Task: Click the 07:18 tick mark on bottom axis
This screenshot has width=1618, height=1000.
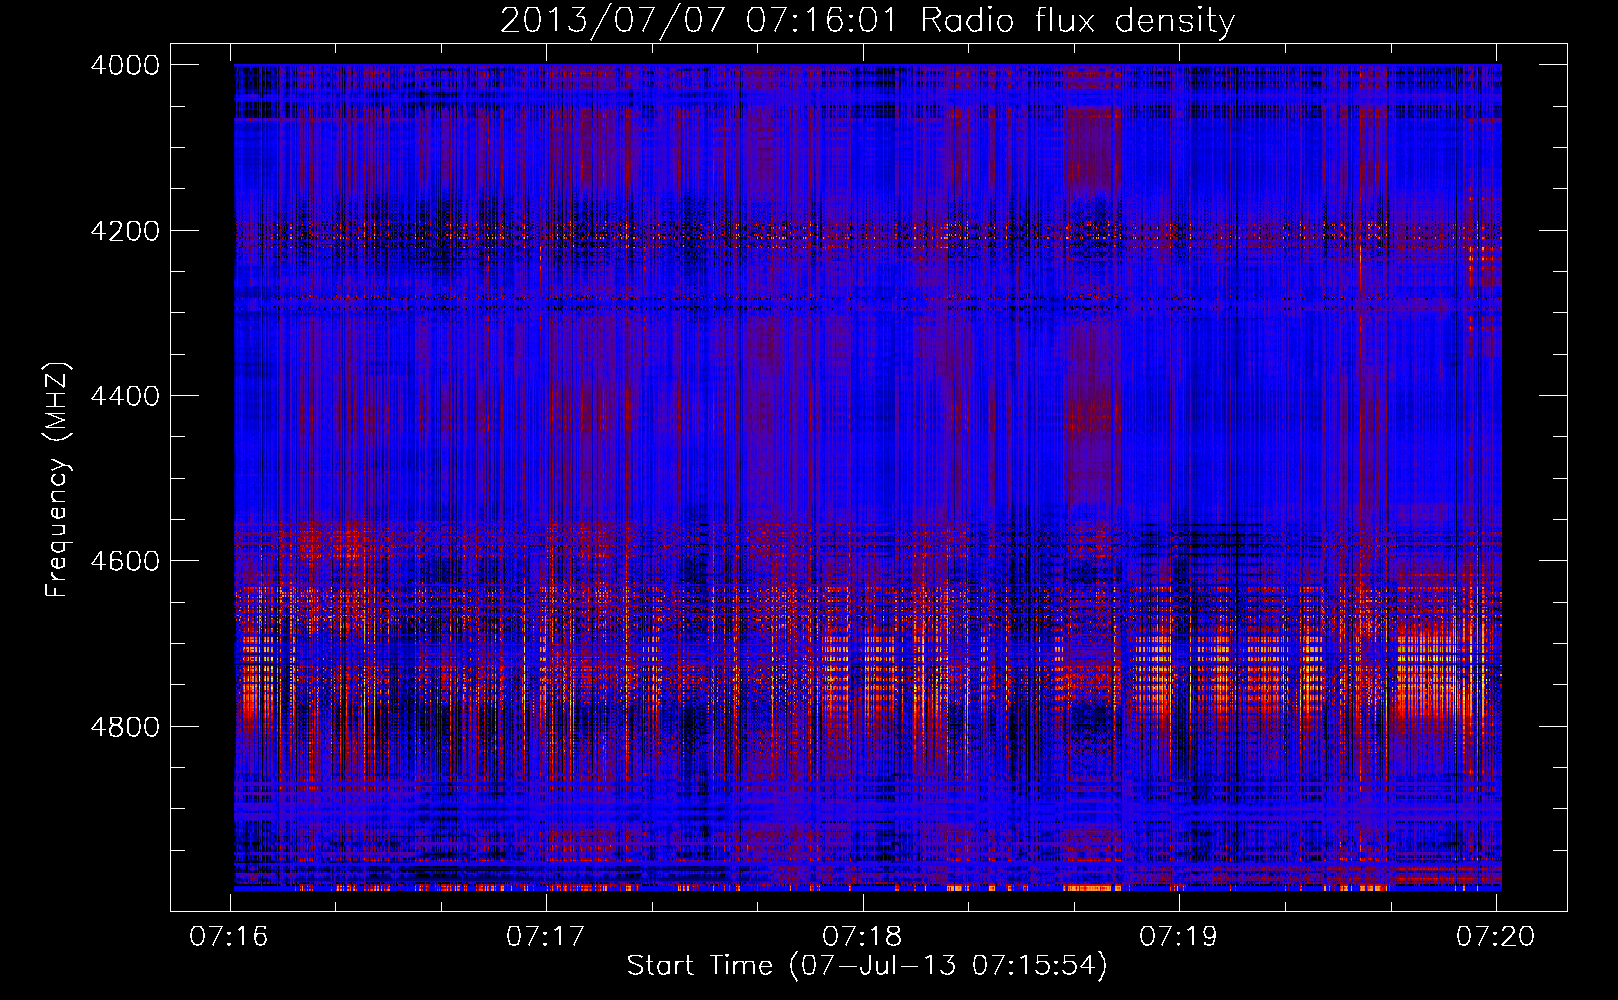Action: point(863,901)
